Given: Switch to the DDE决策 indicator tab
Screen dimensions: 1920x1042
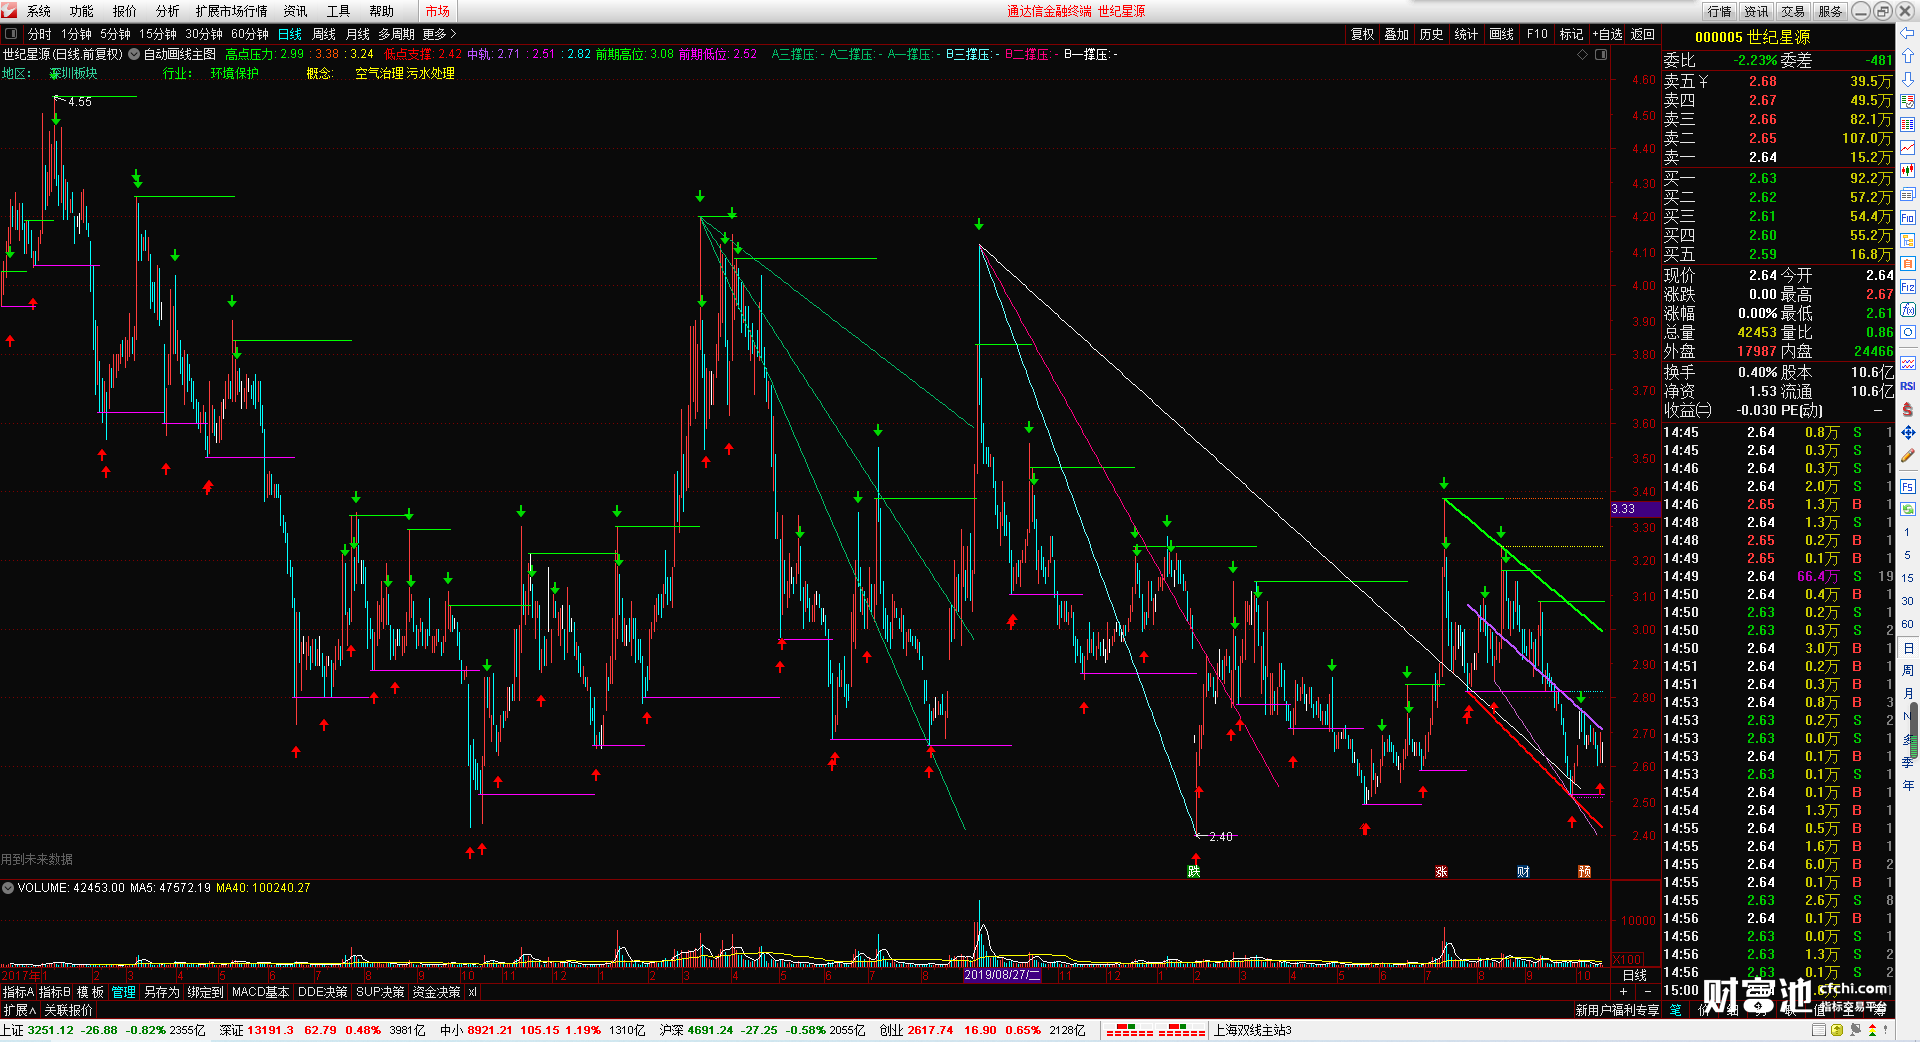Looking at the screenshot, I should click(x=323, y=992).
